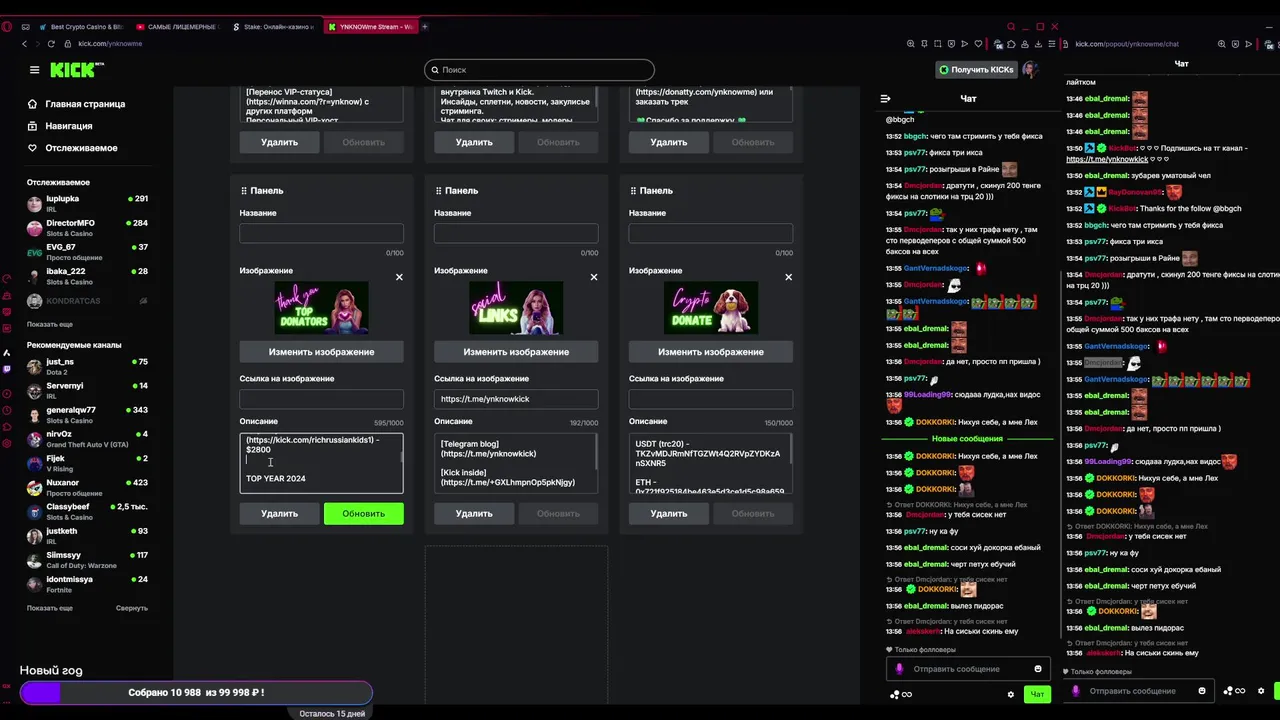Image resolution: width=1280 pixels, height=720 pixels.
Task: Open lupiupka channel in followed list
Action: [88, 203]
